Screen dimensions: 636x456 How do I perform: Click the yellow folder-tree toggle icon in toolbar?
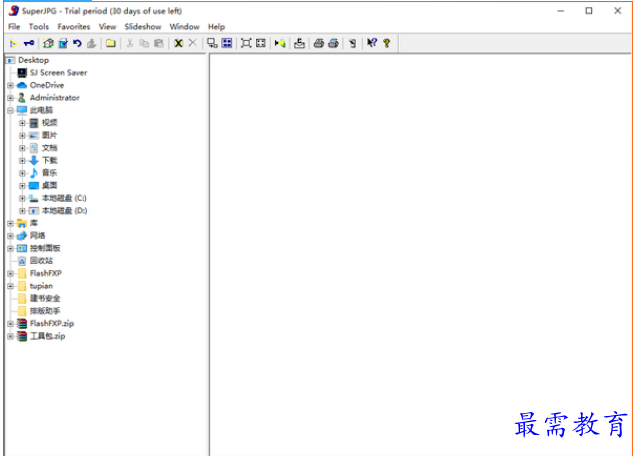13,43
